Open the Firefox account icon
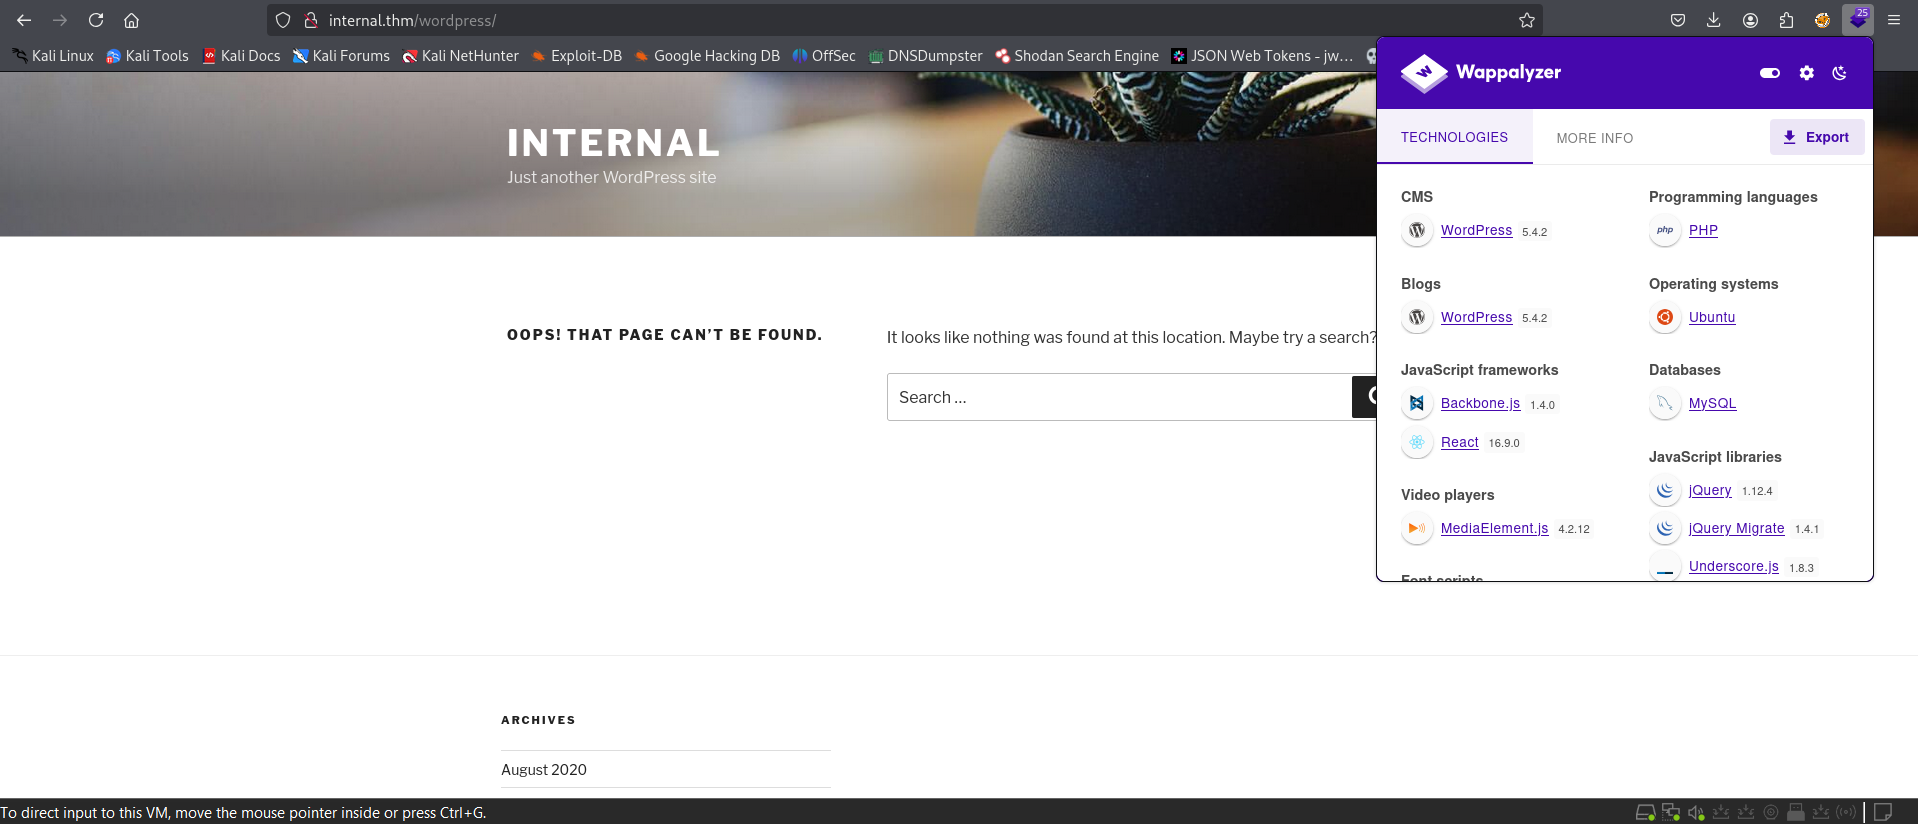 click(x=1750, y=20)
